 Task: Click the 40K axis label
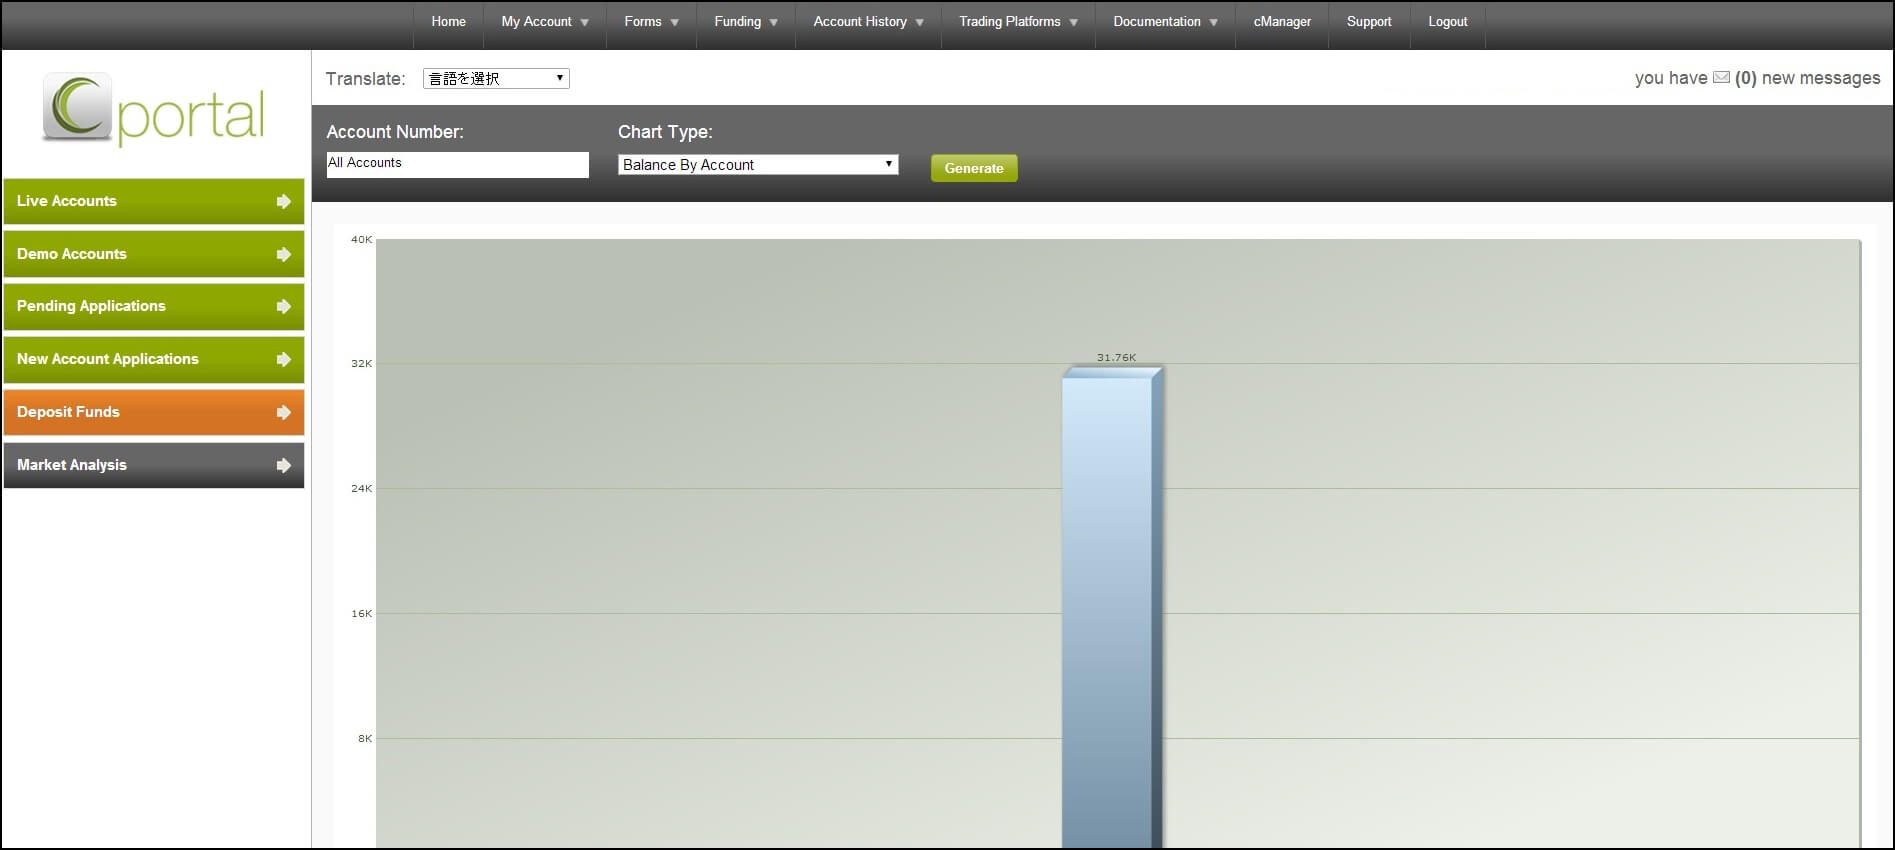pyautogui.click(x=361, y=239)
